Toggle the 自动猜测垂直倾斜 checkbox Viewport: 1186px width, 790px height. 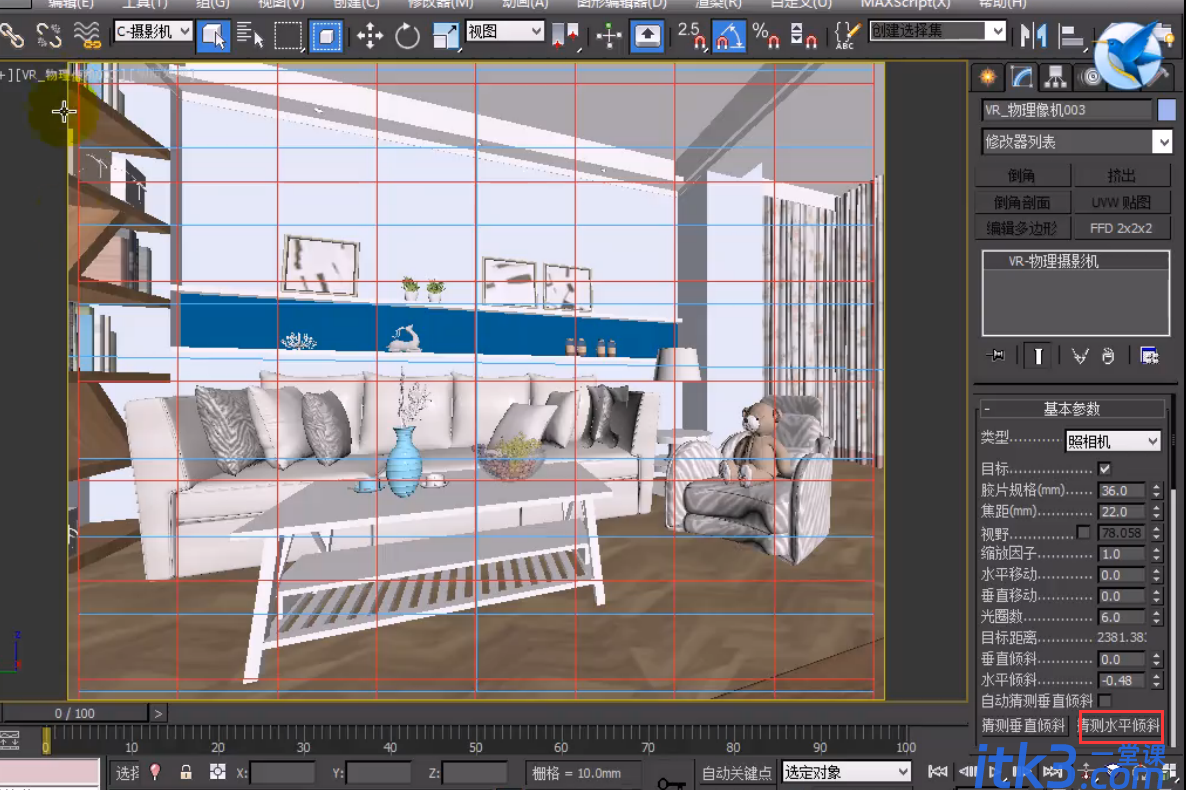tap(1105, 701)
